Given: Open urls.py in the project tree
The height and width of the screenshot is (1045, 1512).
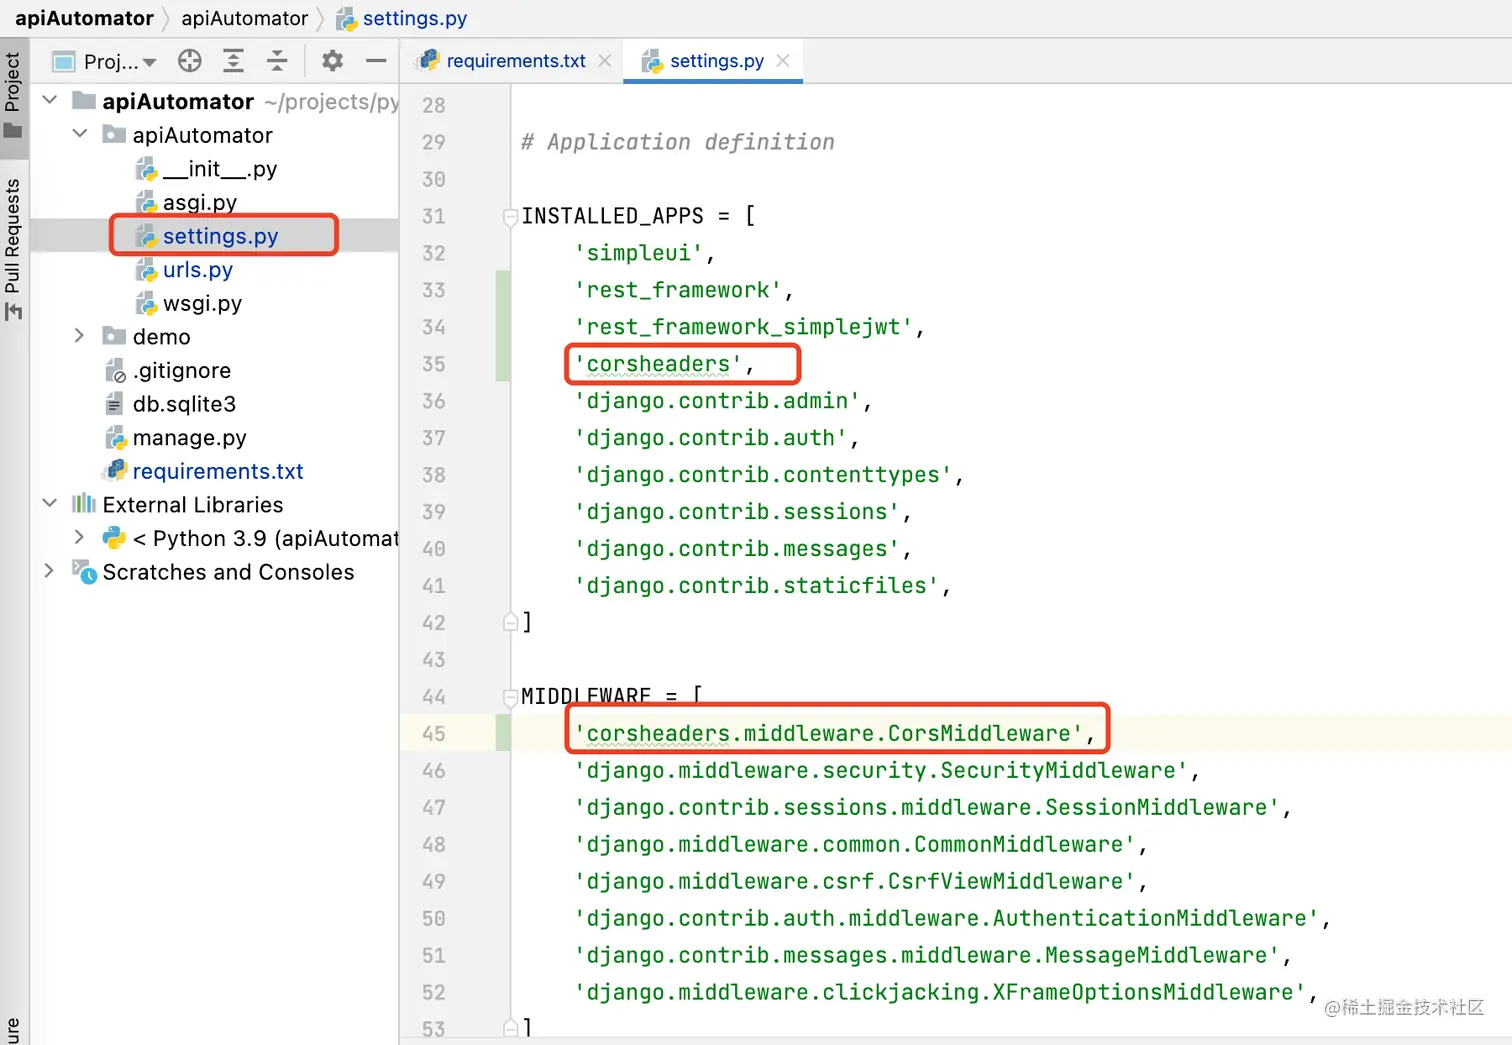Looking at the screenshot, I should (x=184, y=270).
